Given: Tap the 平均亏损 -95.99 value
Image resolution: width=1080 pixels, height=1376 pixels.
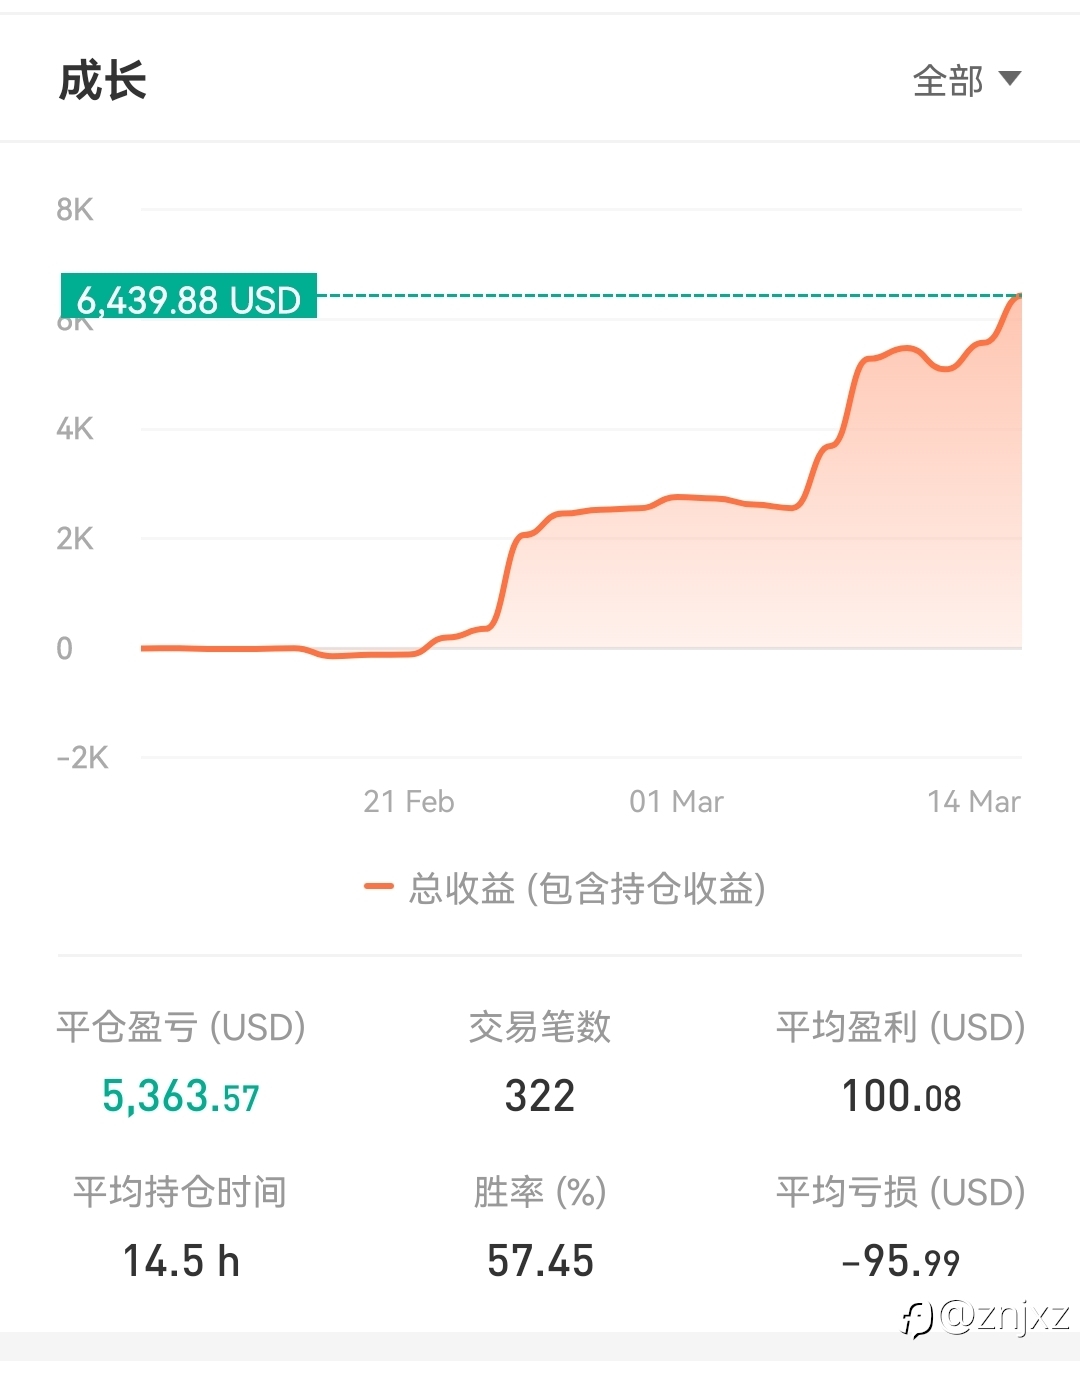Looking at the screenshot, I should (901, 1262).
